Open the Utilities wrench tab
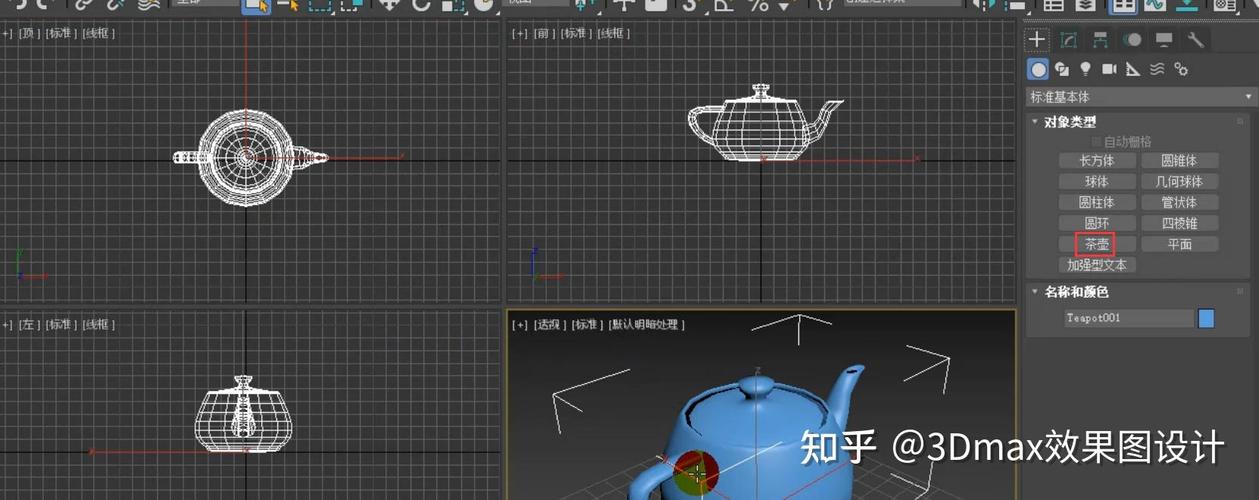Image resolution: width=1259 pixels, height=500 pixels. pos(1196,40)
